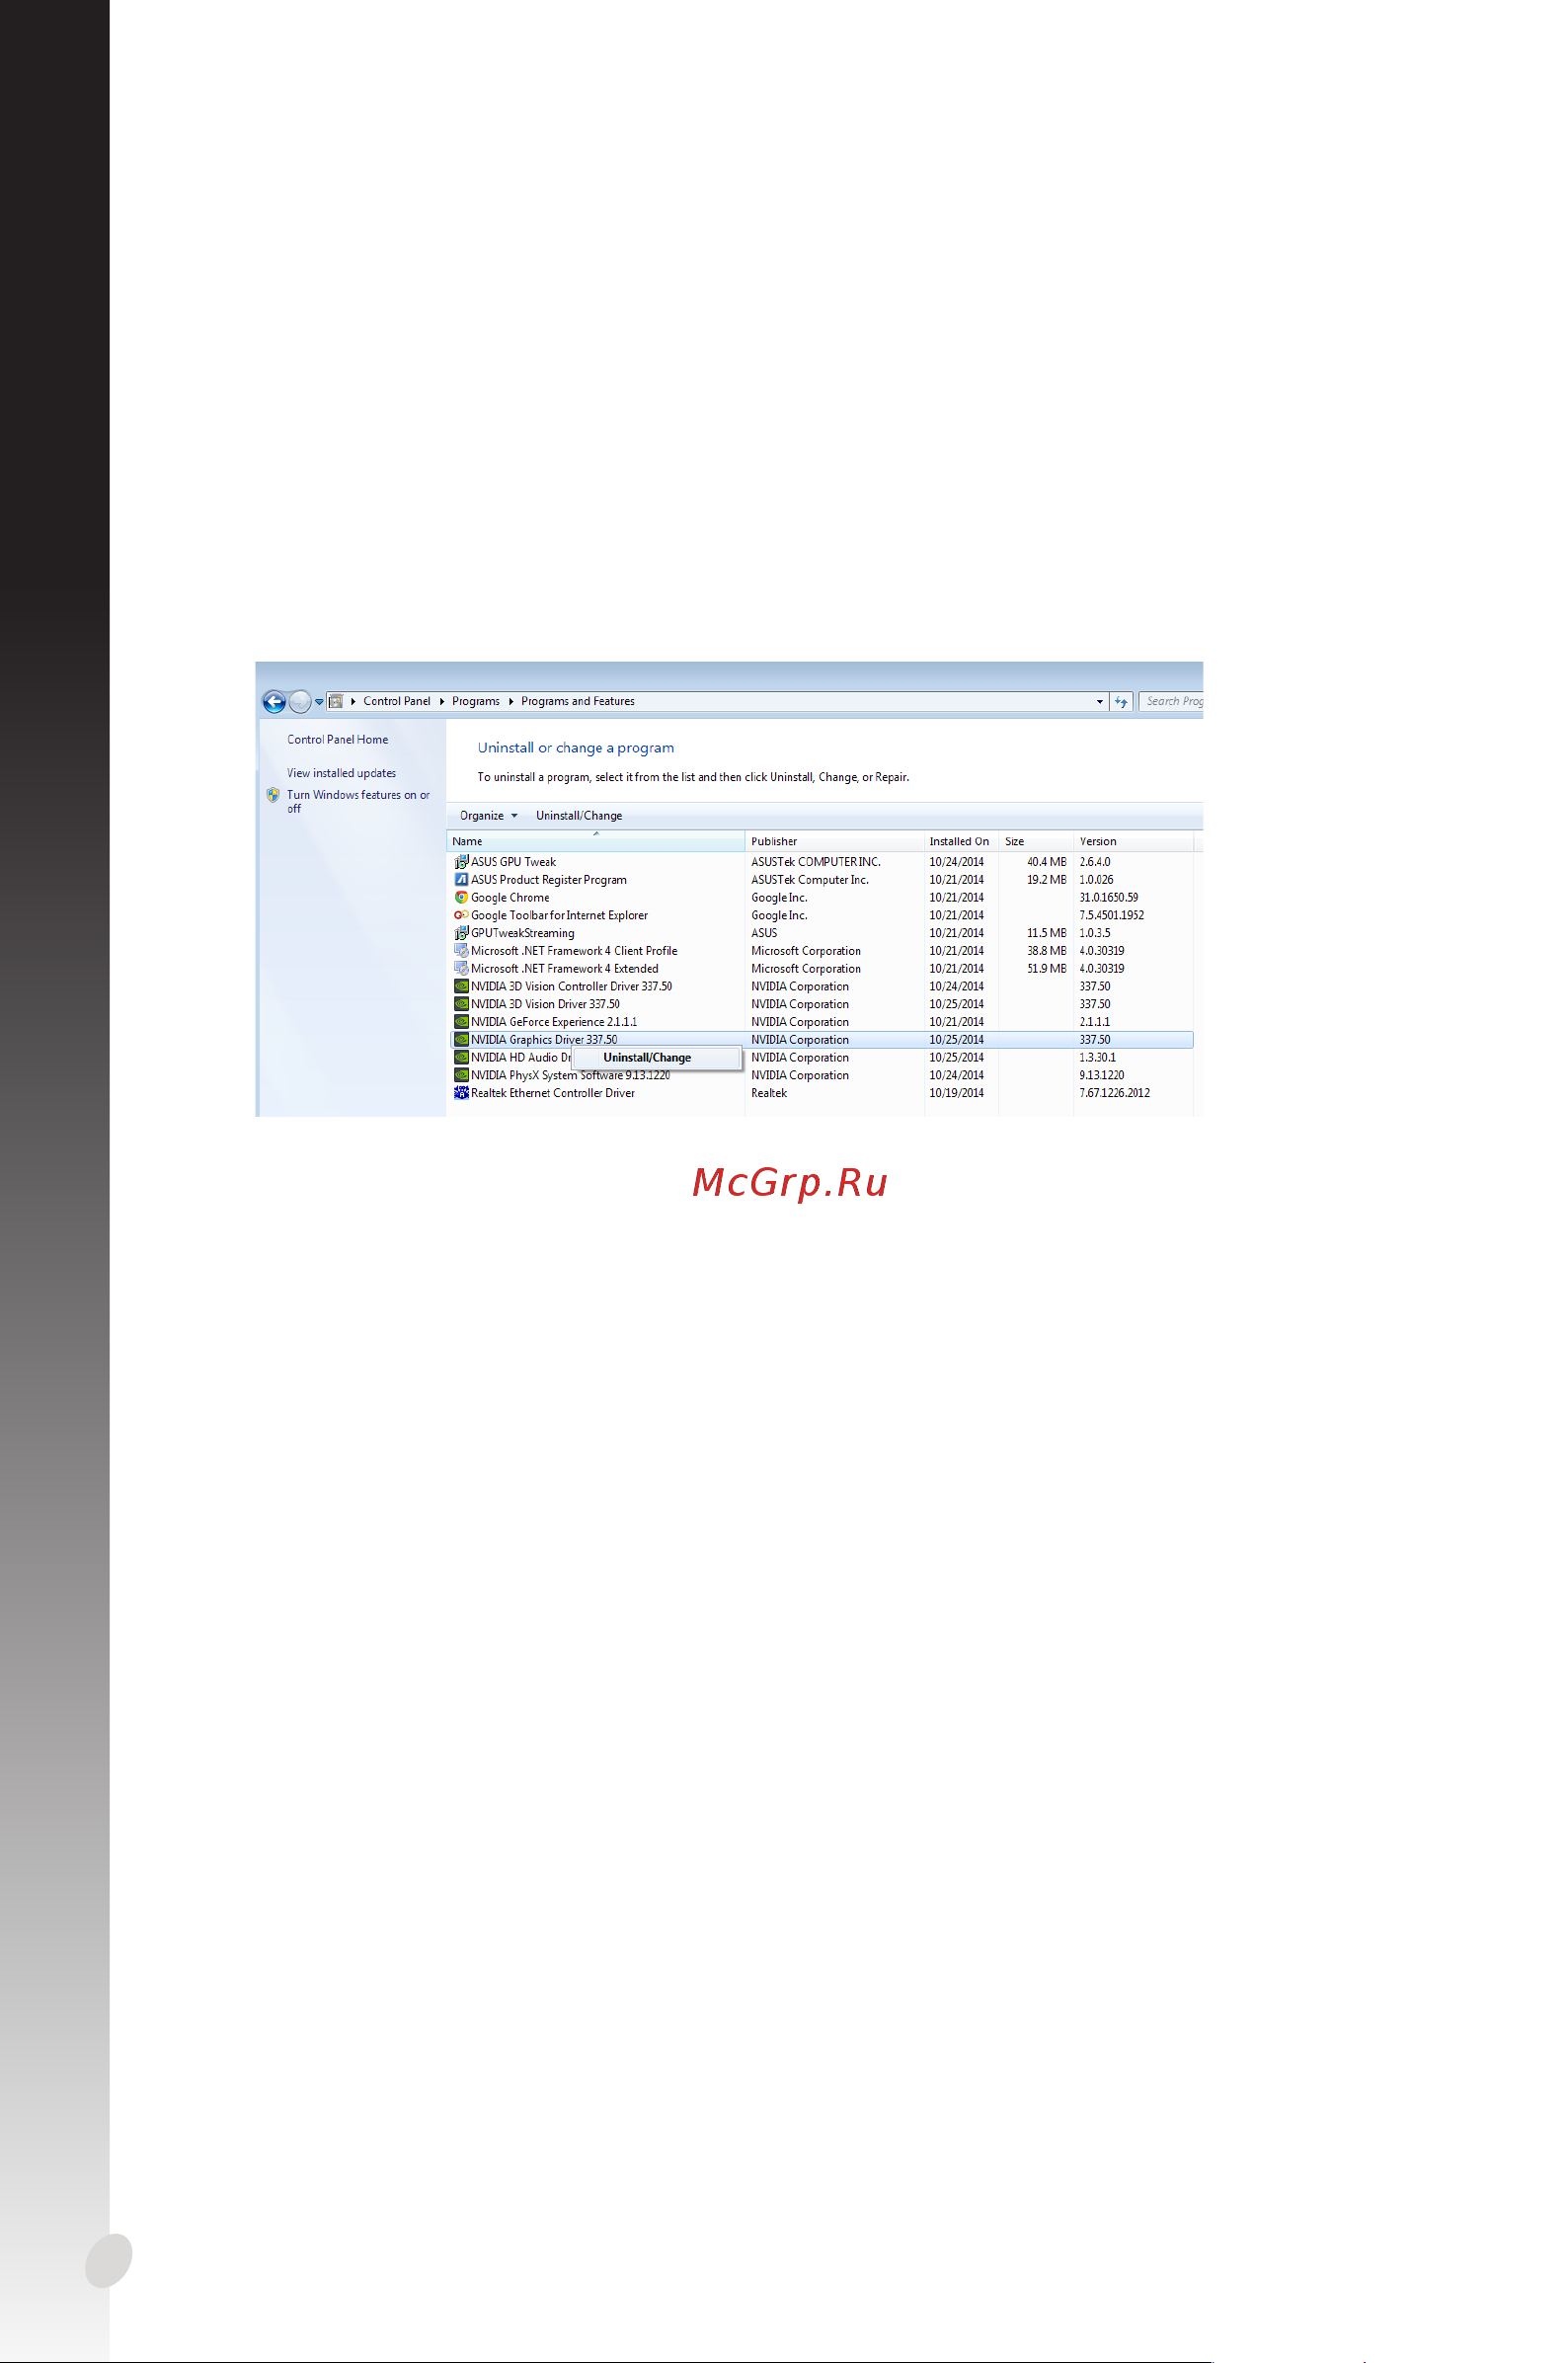Select GPUTweakStreaming program name
The image size is (1568, 2363).
tap(523, 933)
